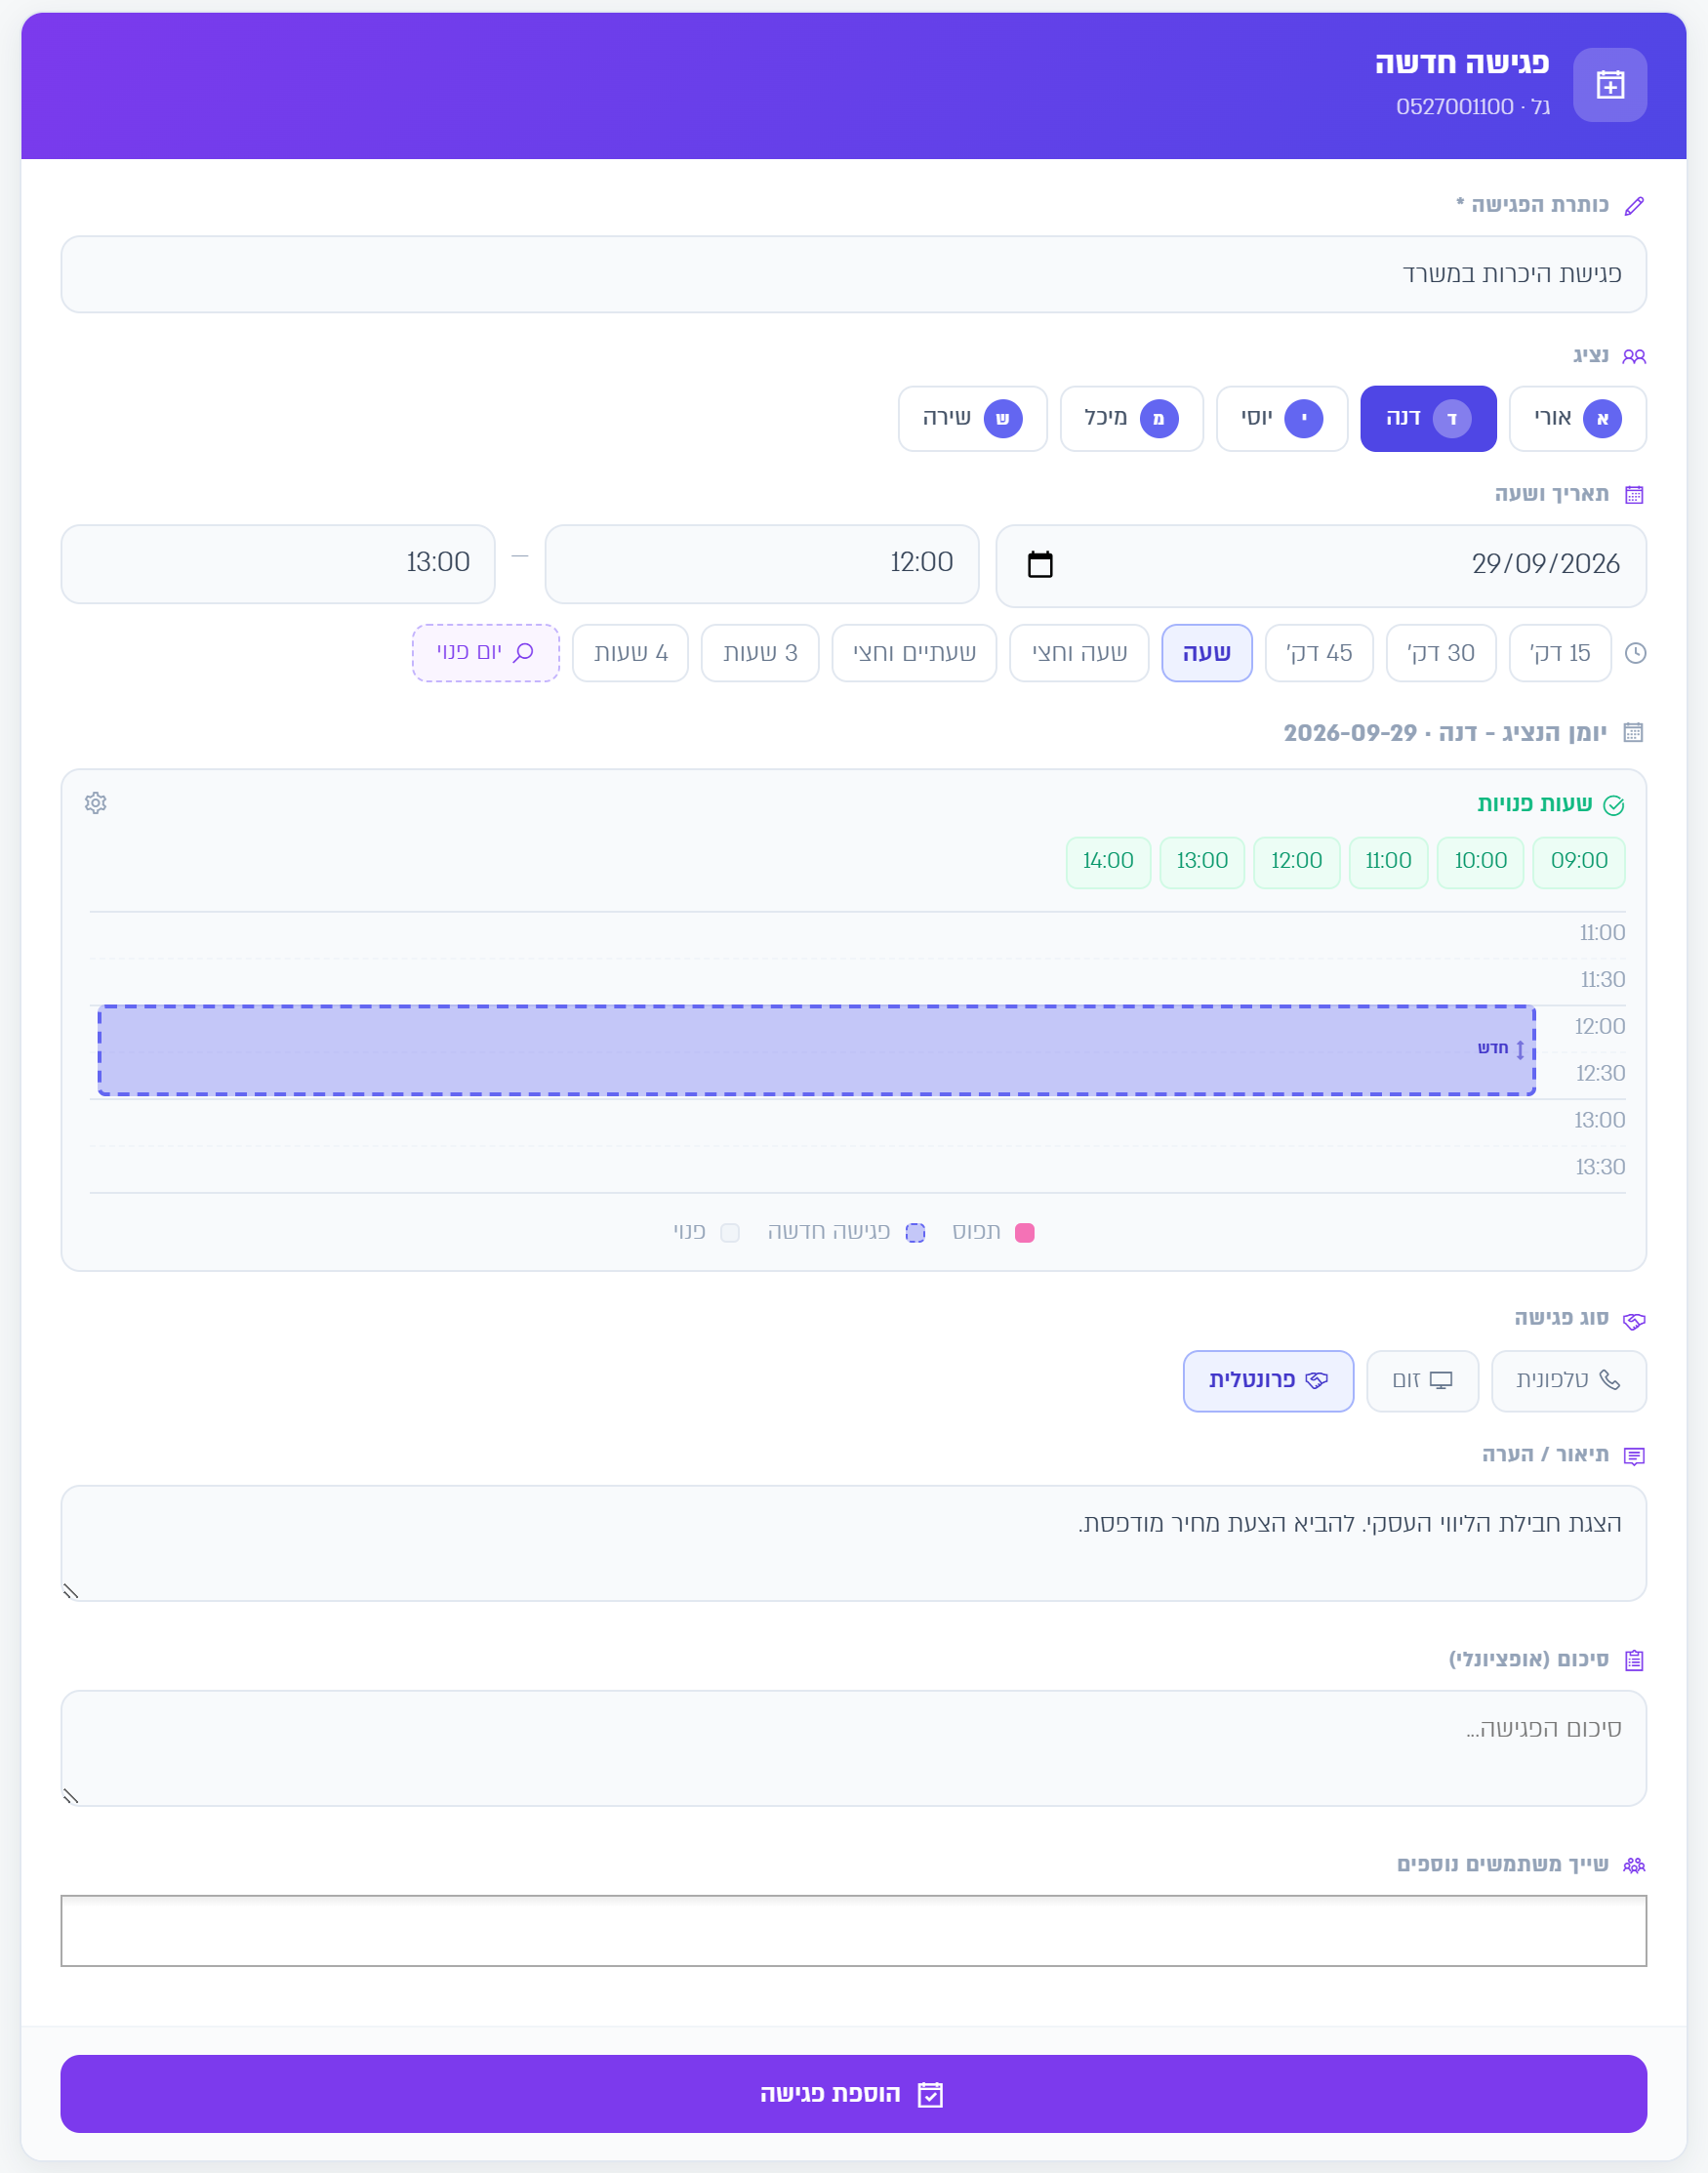This screenshot has height=2173, width=1708.
Task: Click the description note text area
Action: point(853,1543)
